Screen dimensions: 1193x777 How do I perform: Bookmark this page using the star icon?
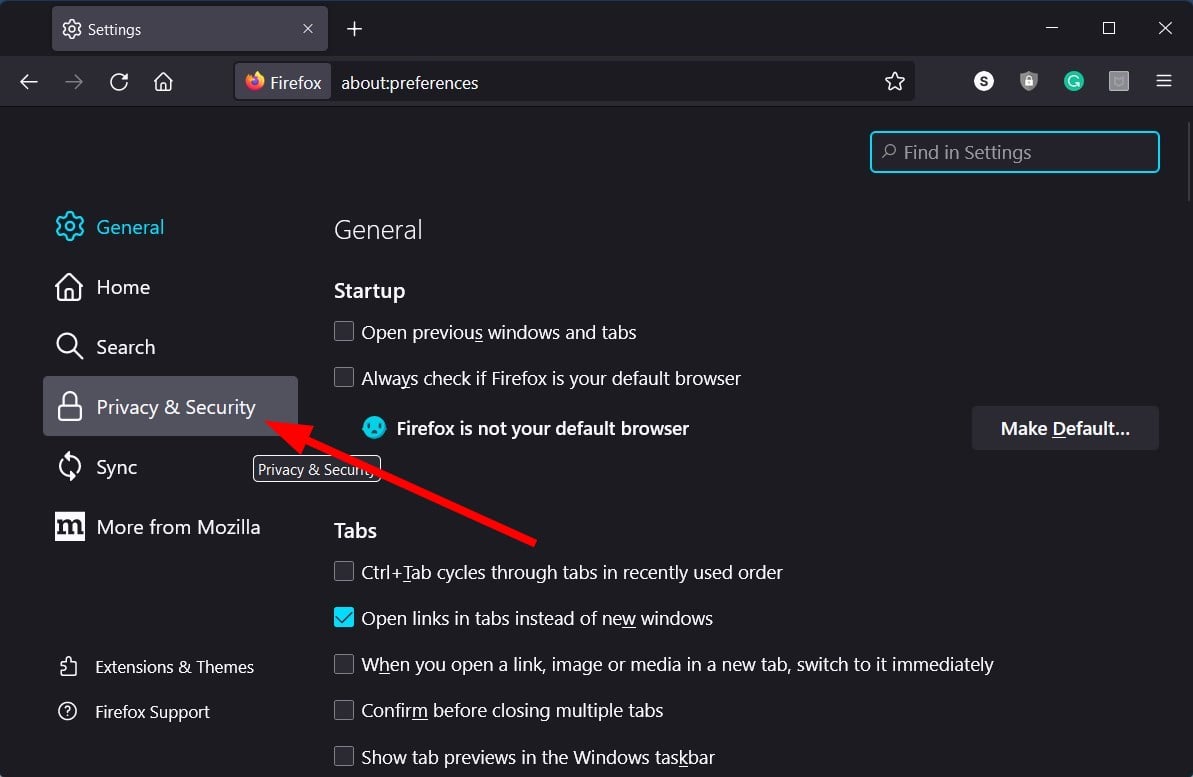895,81
